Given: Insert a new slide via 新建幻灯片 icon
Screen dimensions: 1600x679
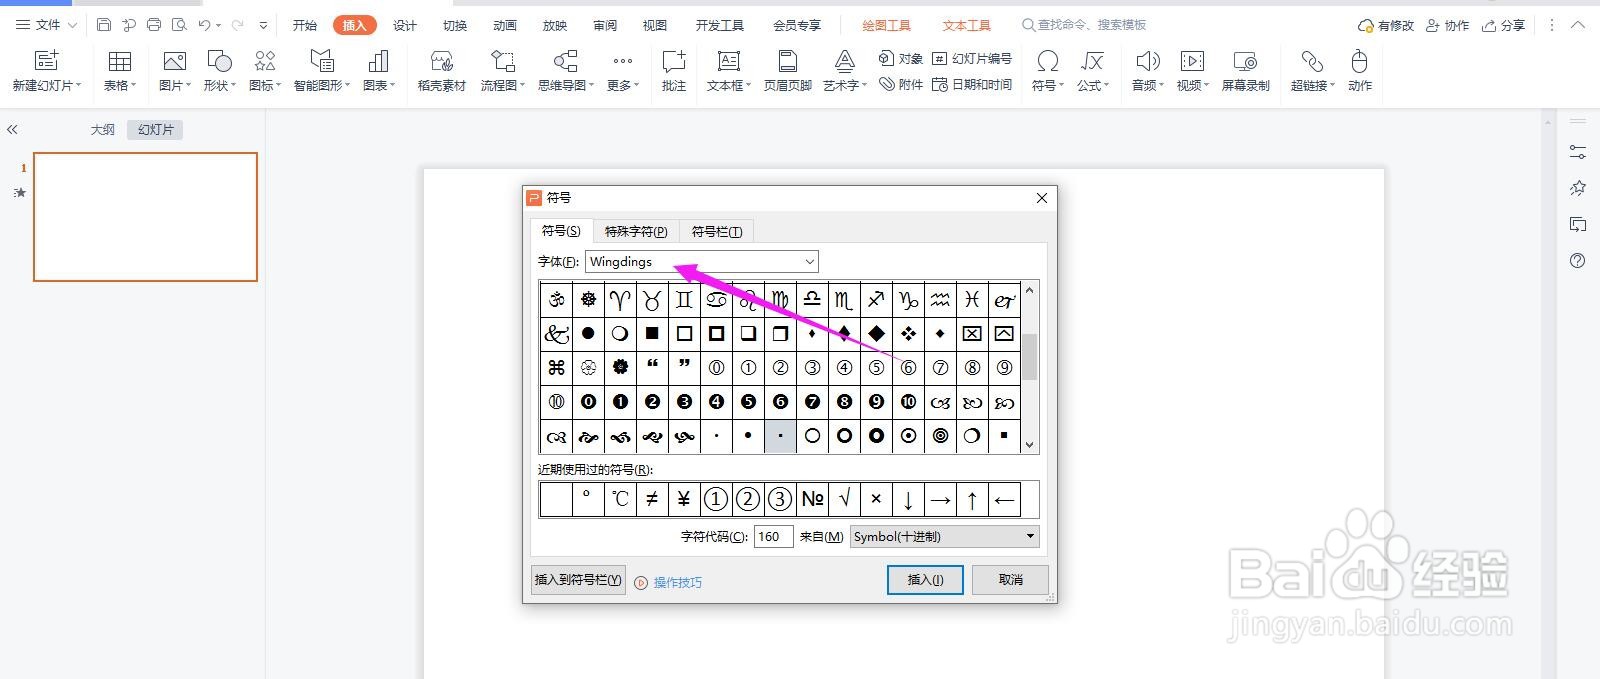Looking at the screenshot, I should click(x=46, y=61).
